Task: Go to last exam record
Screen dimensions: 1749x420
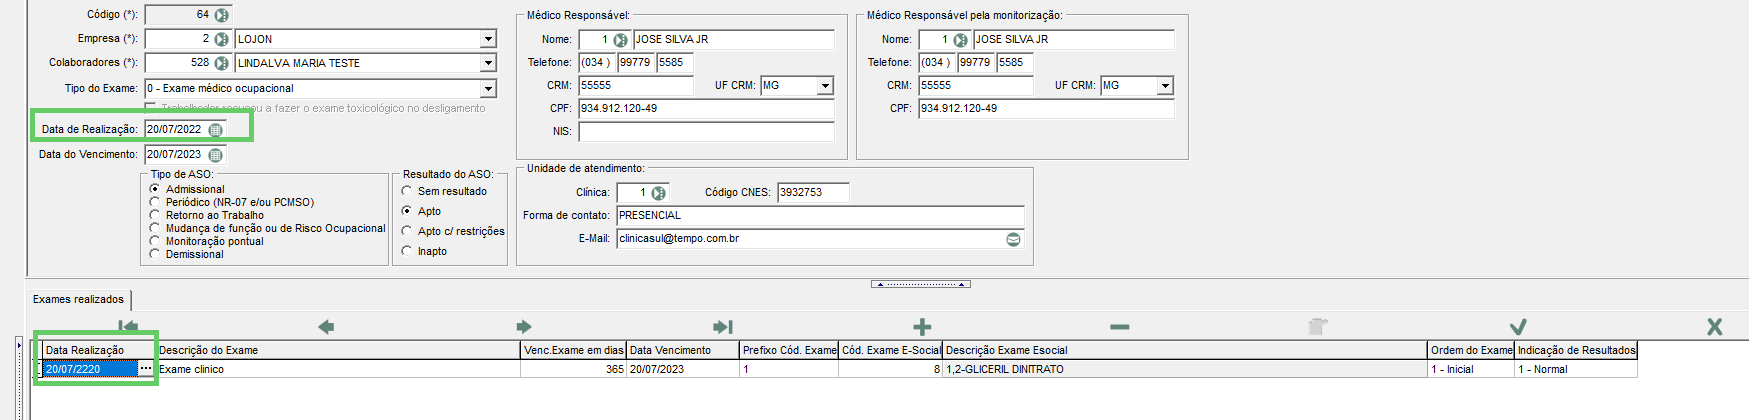Action: tap(723, 327)
